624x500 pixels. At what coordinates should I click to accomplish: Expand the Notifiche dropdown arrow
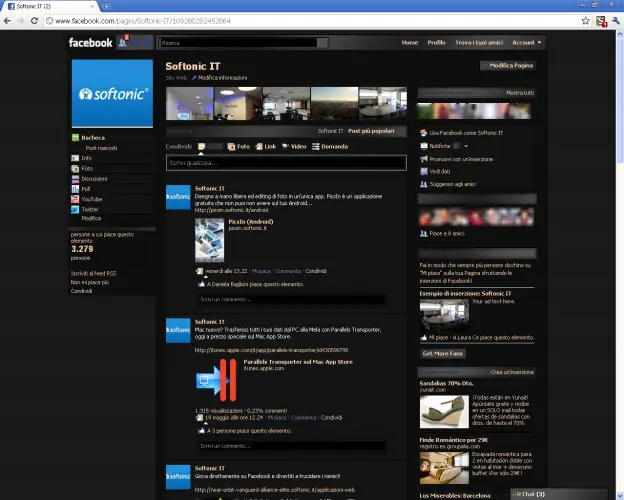coord(466,146)
